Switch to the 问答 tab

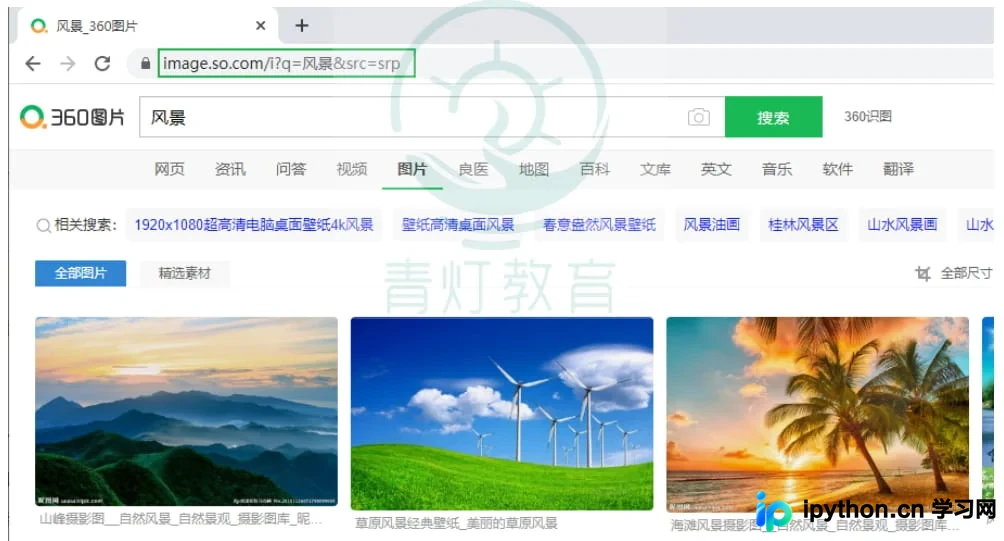pos(291,169)
